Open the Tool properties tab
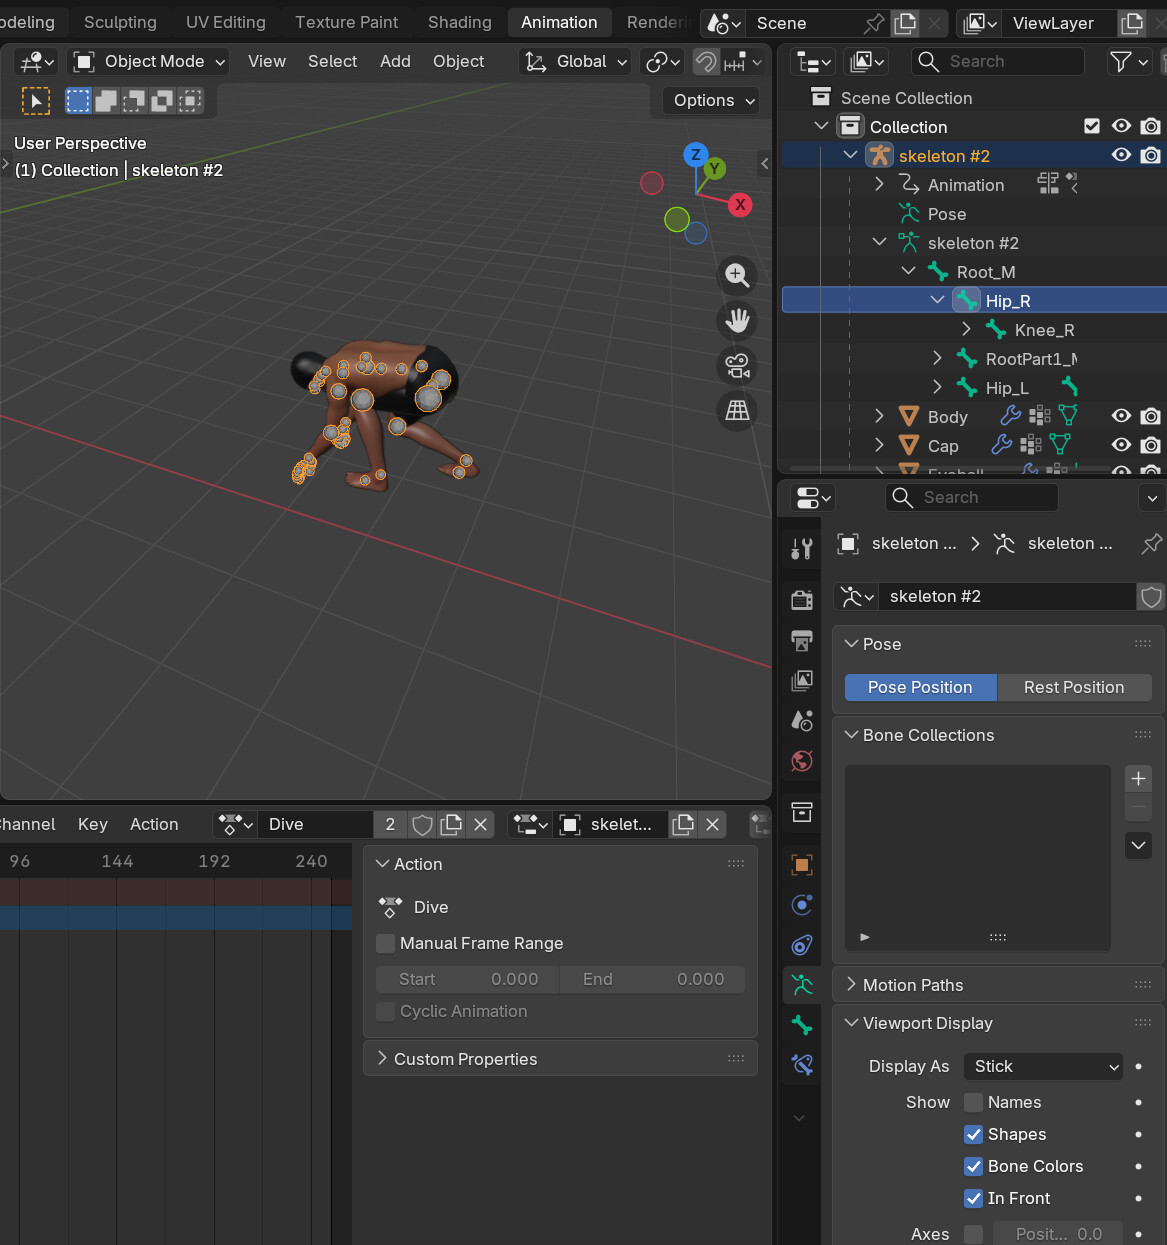 click(x=802, y=548)
